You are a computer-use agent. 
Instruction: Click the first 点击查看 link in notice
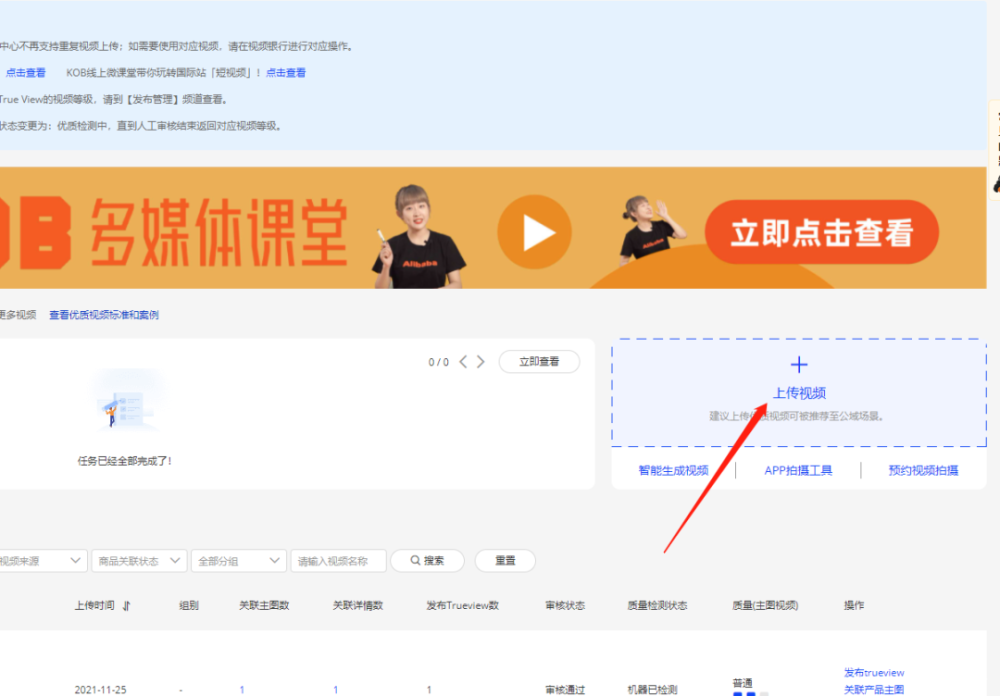pyautogui.click(x=26, y=73)
